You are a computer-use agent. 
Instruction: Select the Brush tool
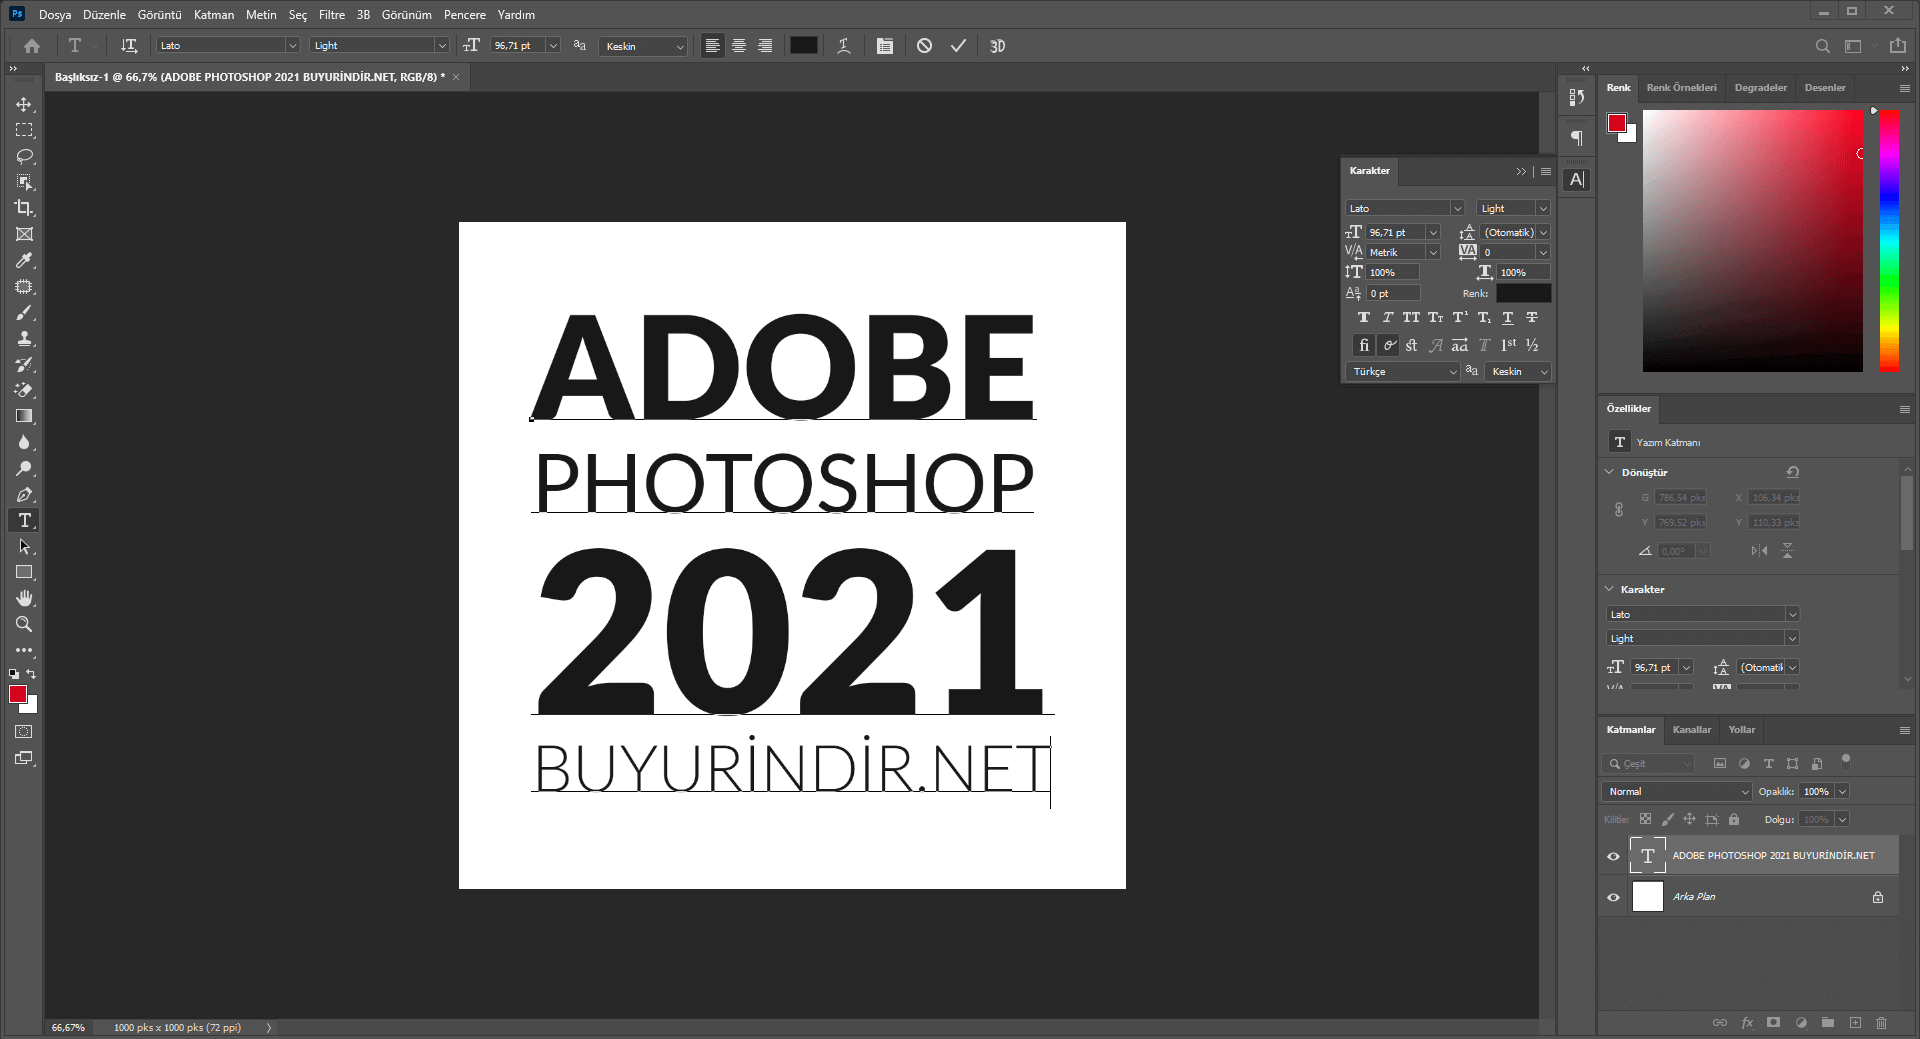[24, 312]
